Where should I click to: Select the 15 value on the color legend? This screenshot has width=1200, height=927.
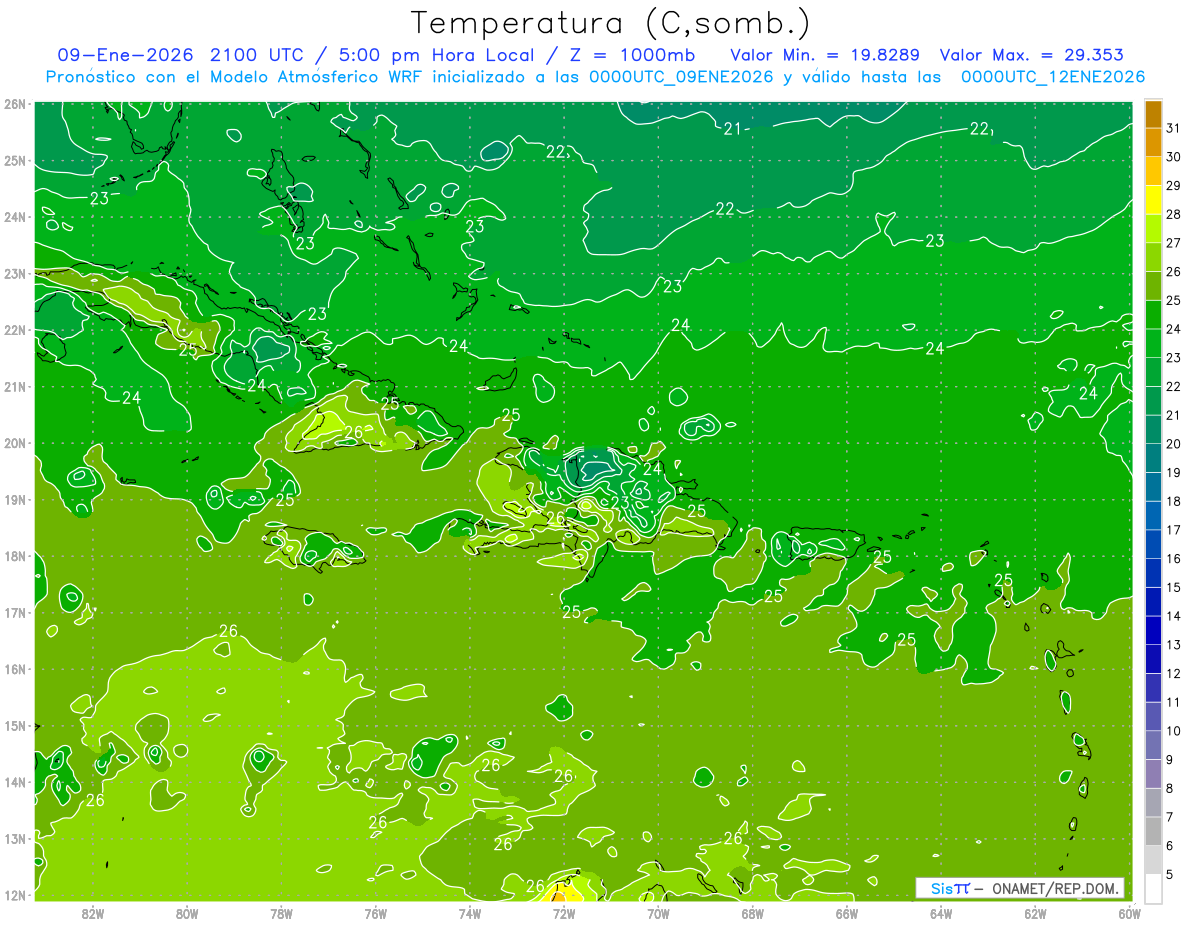point(1173,587)
